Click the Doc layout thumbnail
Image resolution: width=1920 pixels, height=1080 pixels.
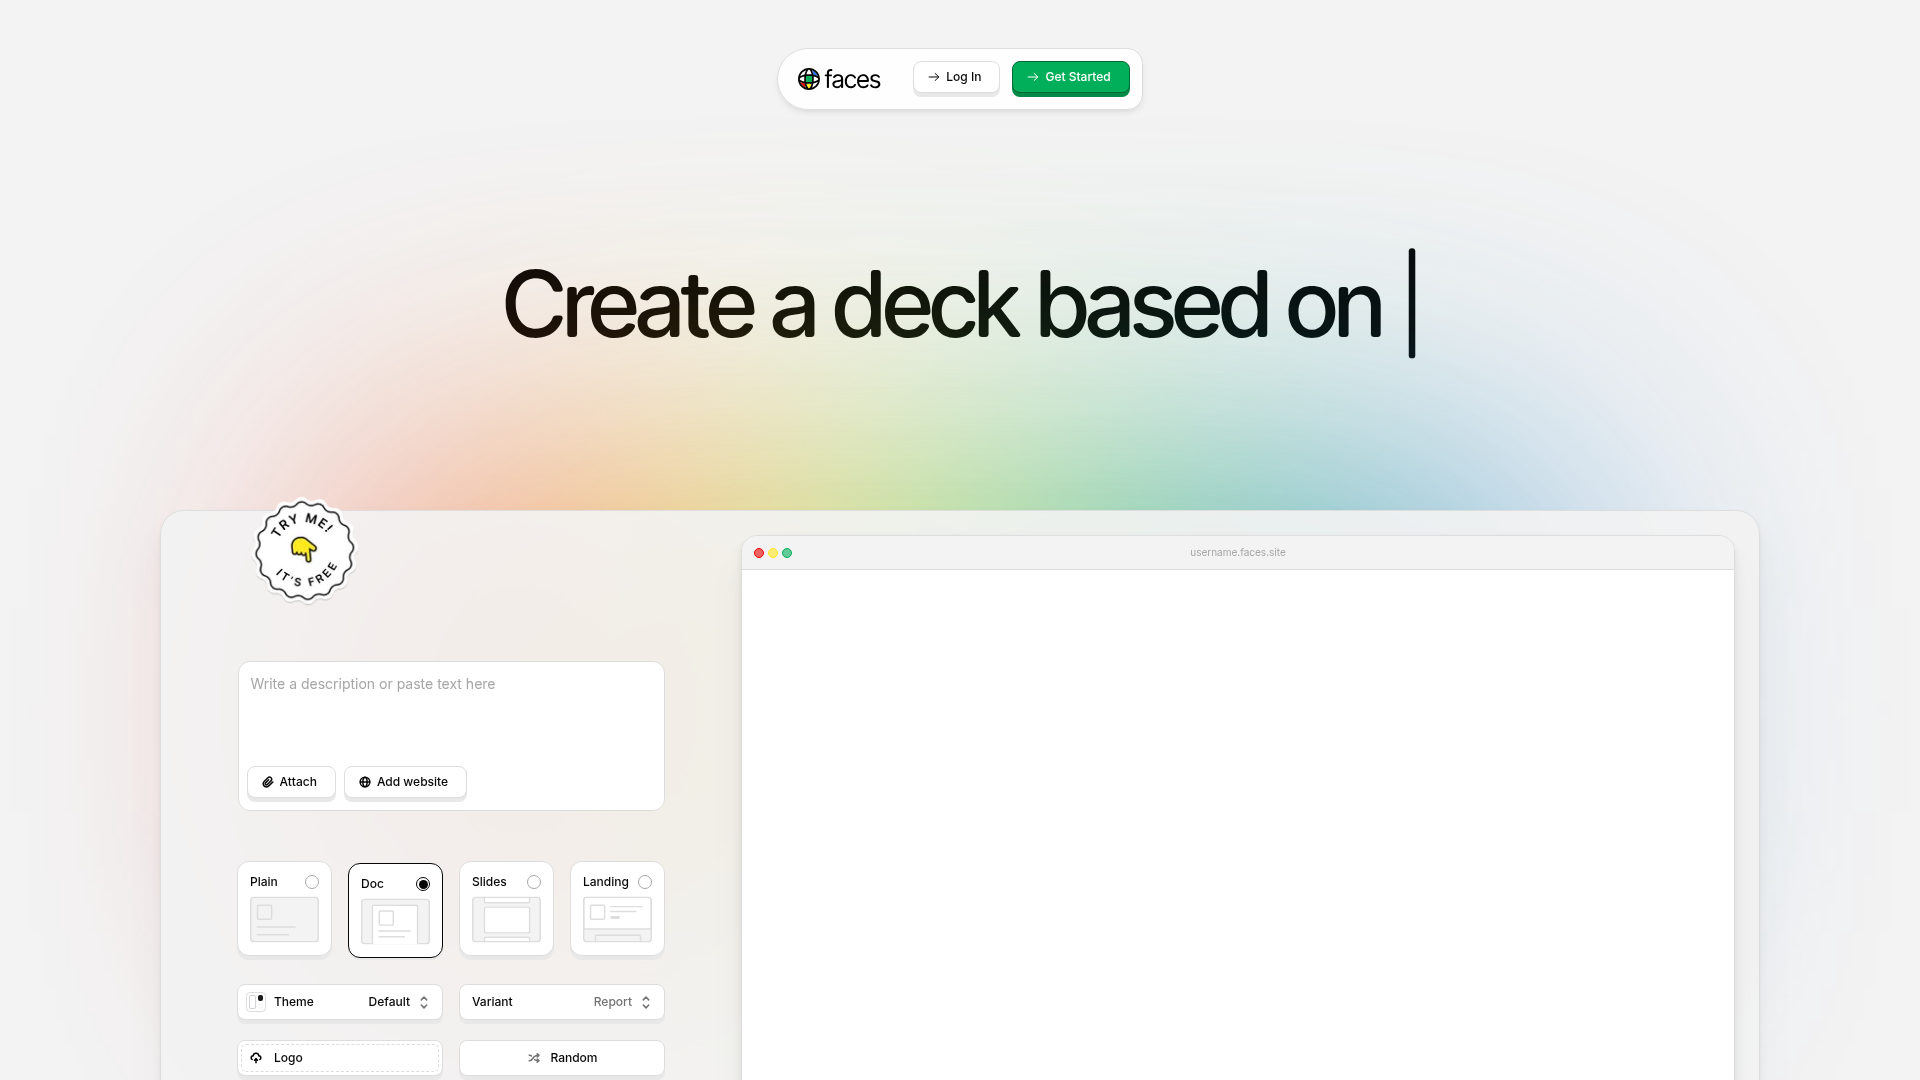395,921
